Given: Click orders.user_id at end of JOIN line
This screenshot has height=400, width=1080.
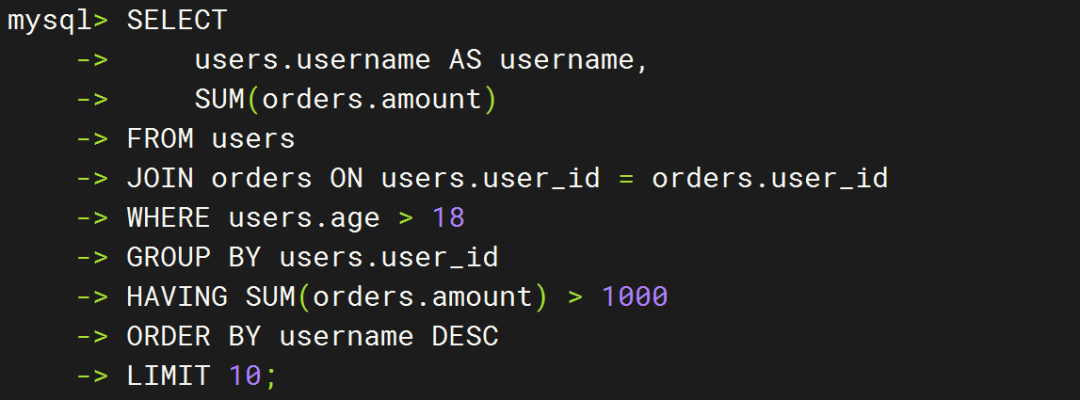Looking at the screenshot, I should (x=769, y=179).
